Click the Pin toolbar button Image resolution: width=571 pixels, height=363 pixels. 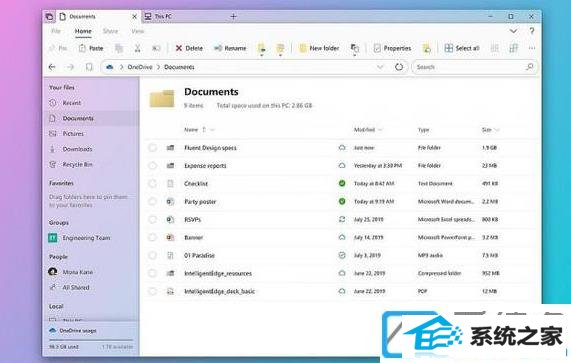pos(58,48)
